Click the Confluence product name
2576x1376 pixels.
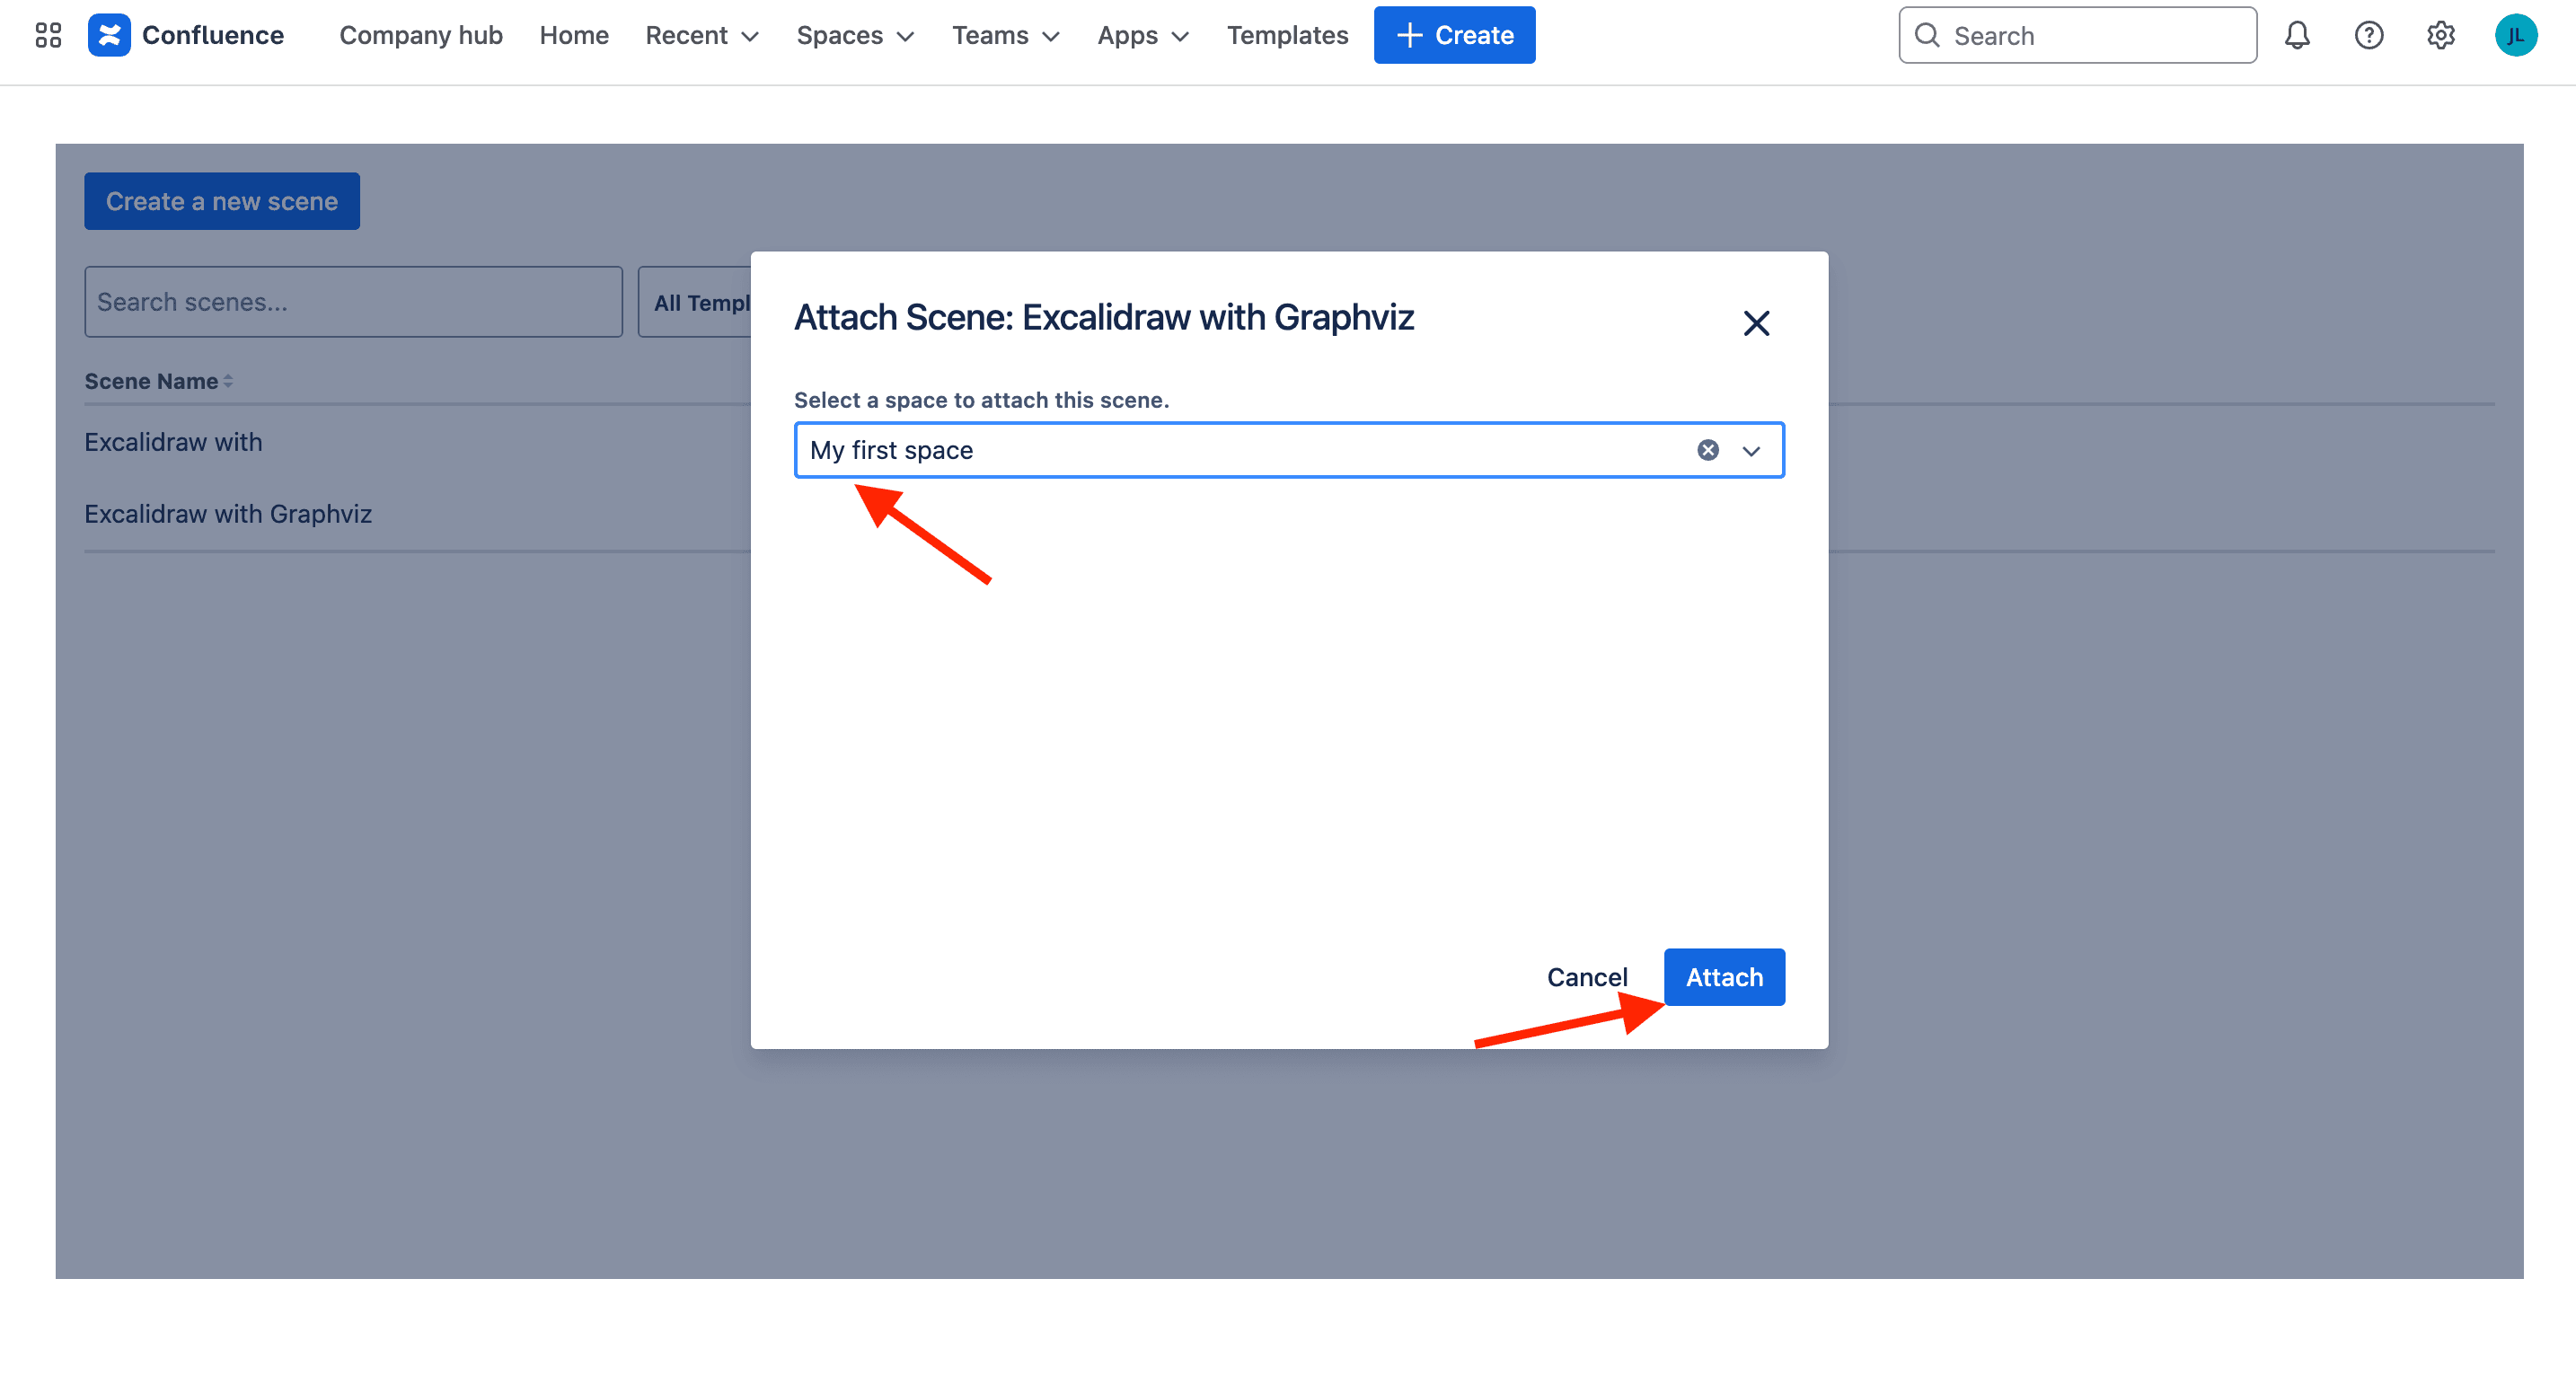pyautogui.click(x=213, y=35)
